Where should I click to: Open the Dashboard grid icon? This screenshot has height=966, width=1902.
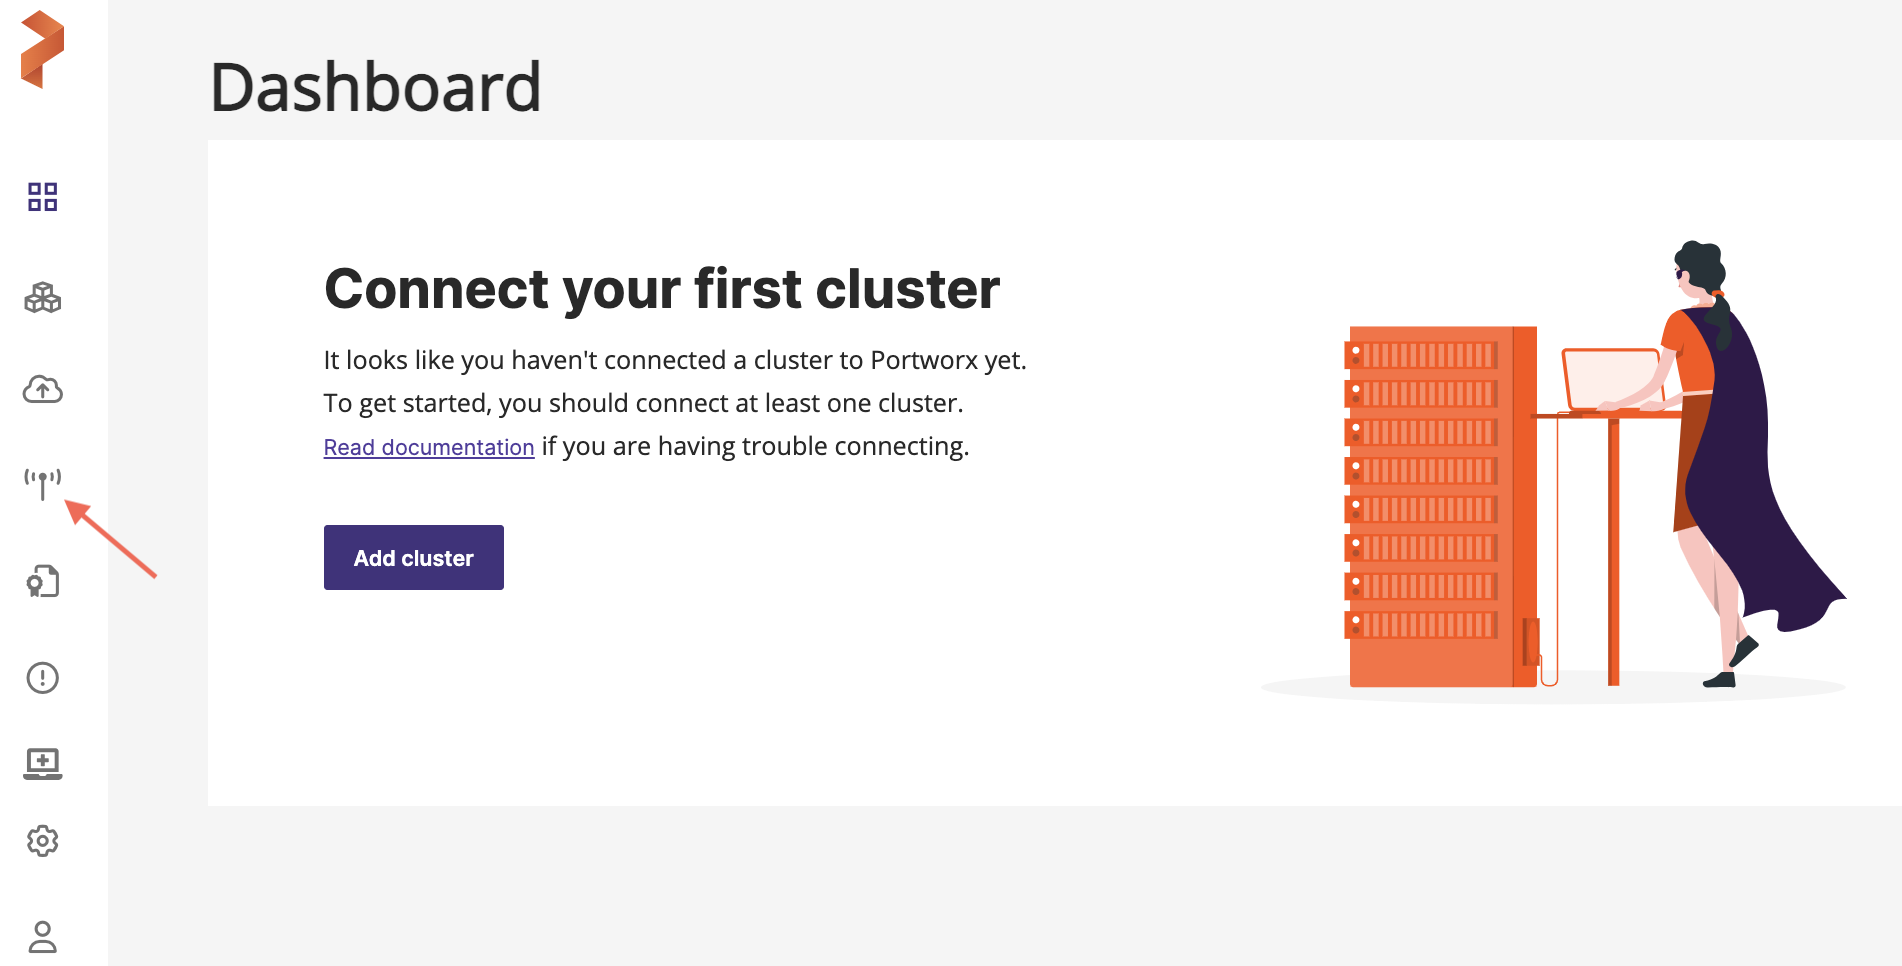point(43,197)
